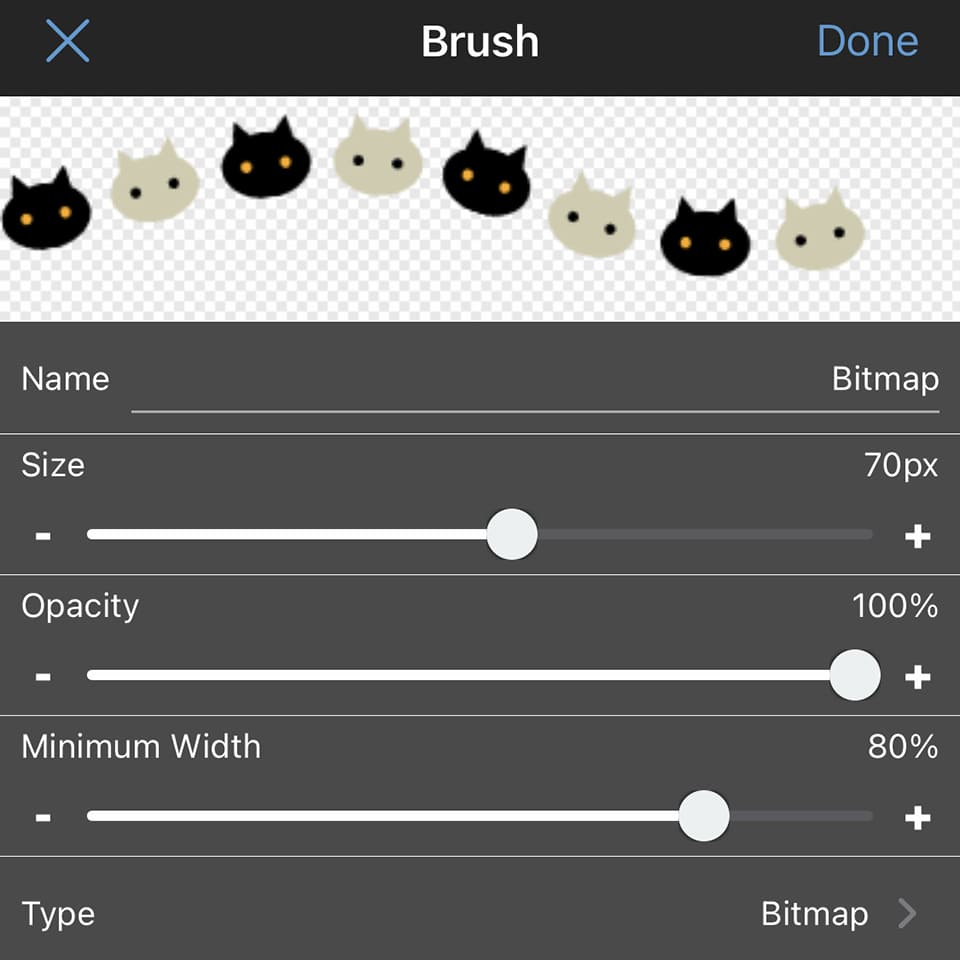The height and width of the screenshot is (960, 960).
Task: Click the Opacity slider handle
Action: click(x=855, y=675)
